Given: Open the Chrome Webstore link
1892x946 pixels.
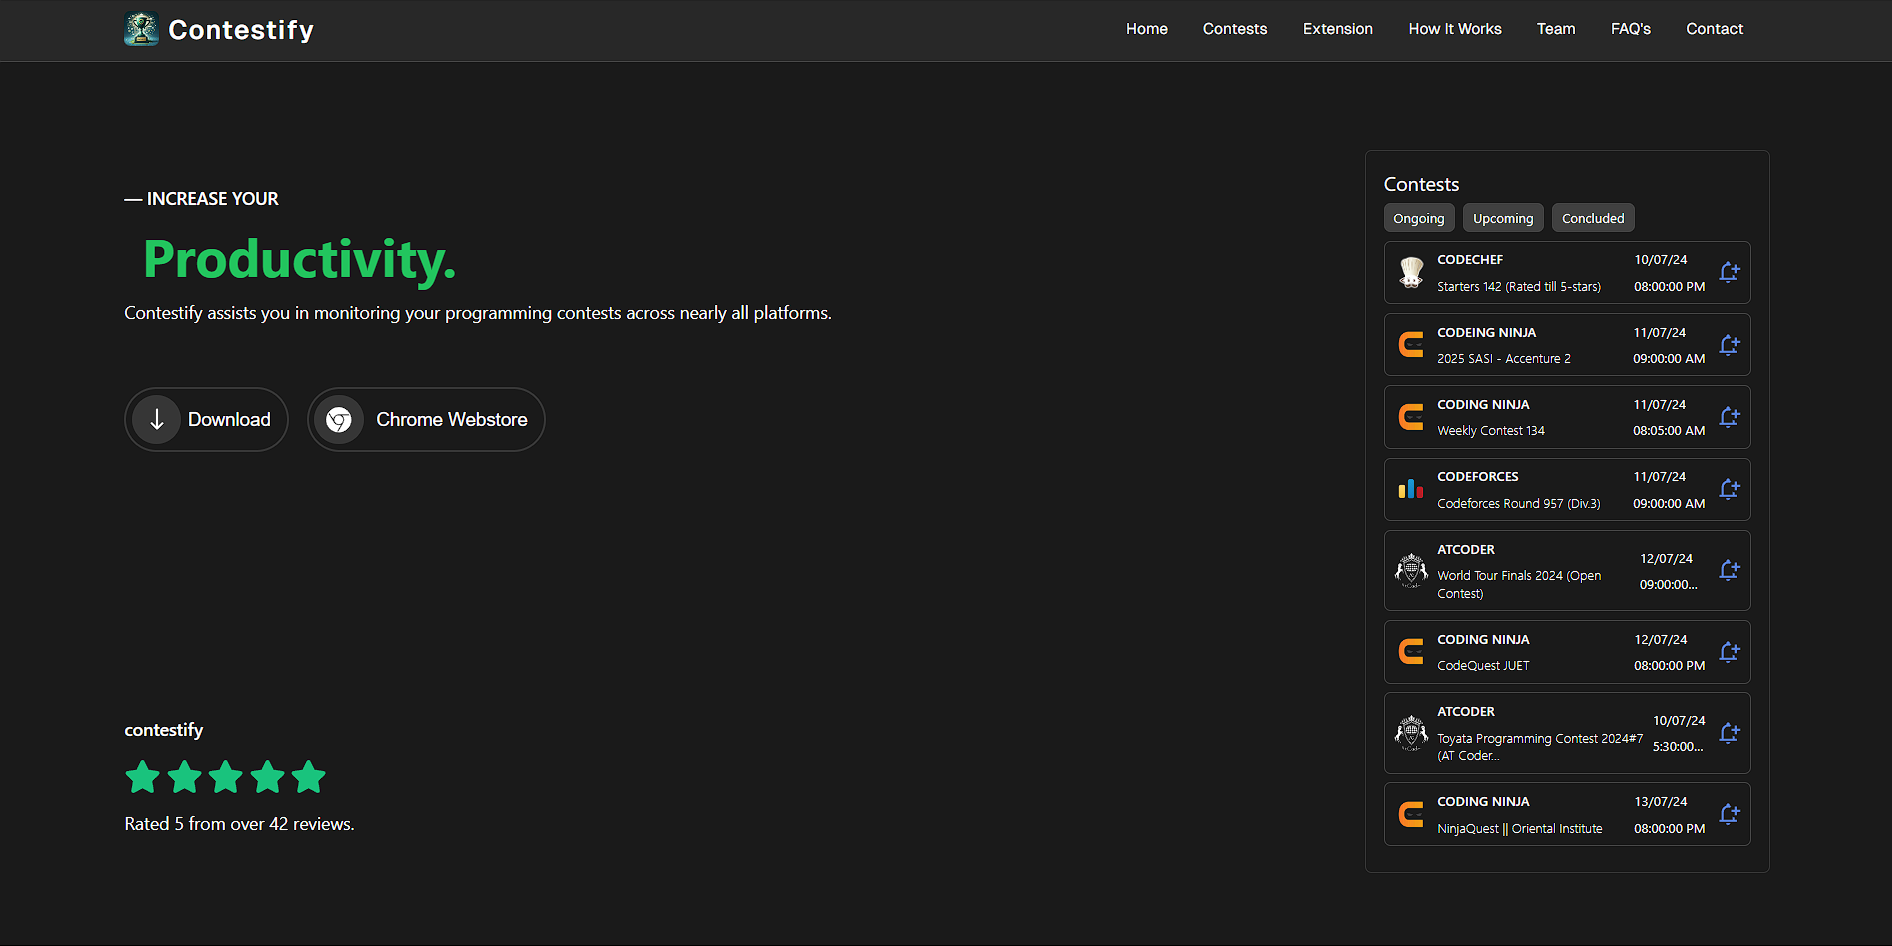Looking at the screenshot, I should click(426, 419).
